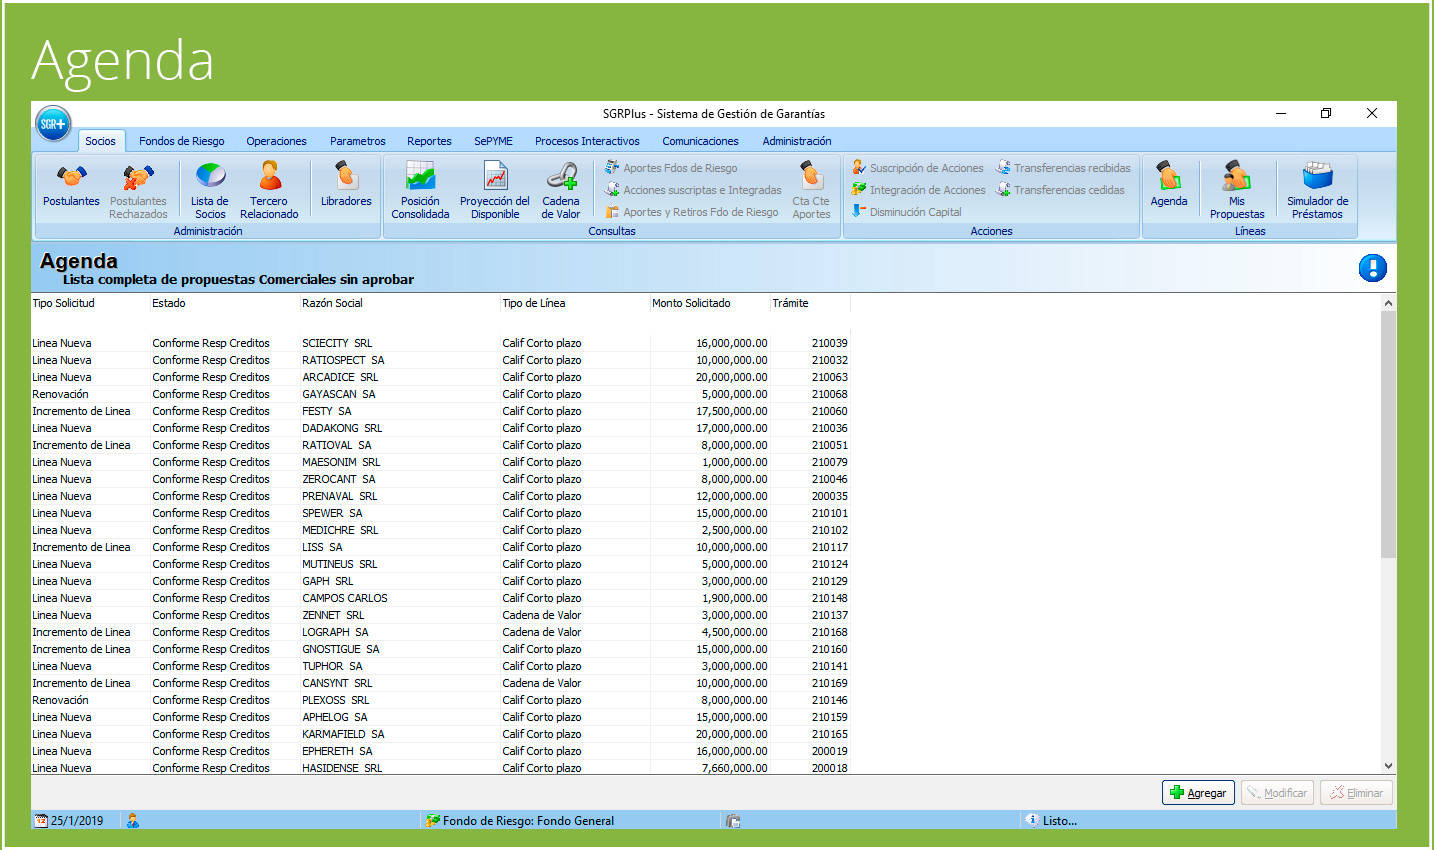Image resolution: width=1434 pixels, height=850 pixels.
Task: Click the SGR+ round application button
Action: (x=53, y=124)
